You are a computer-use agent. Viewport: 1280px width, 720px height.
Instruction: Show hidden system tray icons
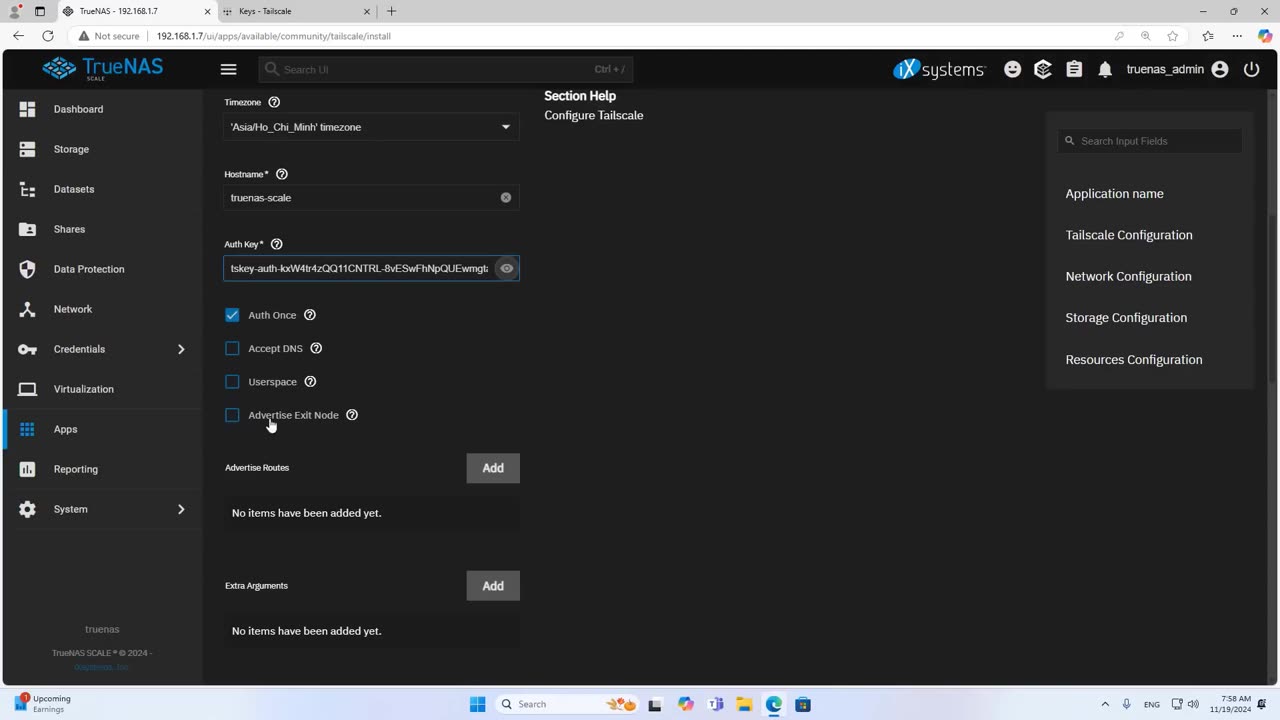click(x=1105, y=704)
